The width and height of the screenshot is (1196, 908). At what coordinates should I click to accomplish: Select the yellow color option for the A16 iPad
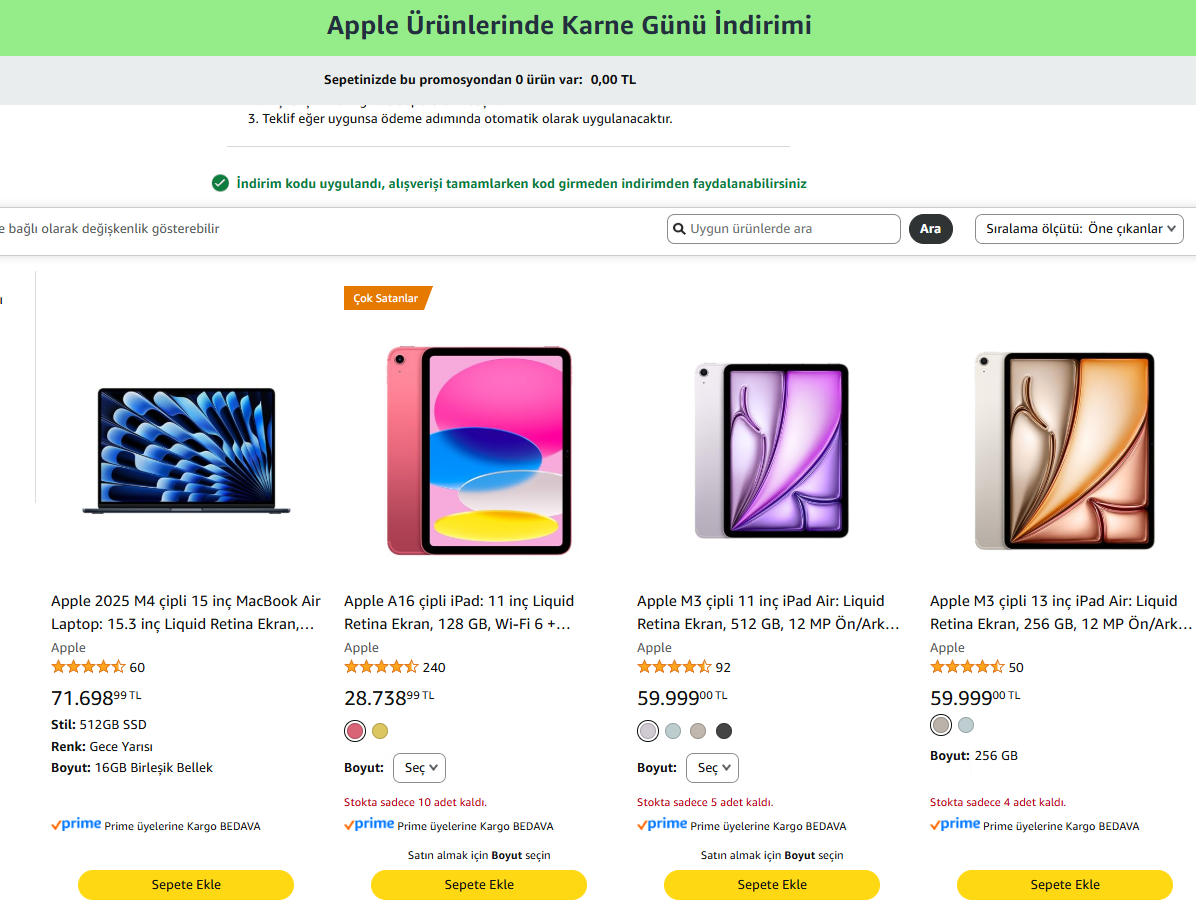pos(380,731)
